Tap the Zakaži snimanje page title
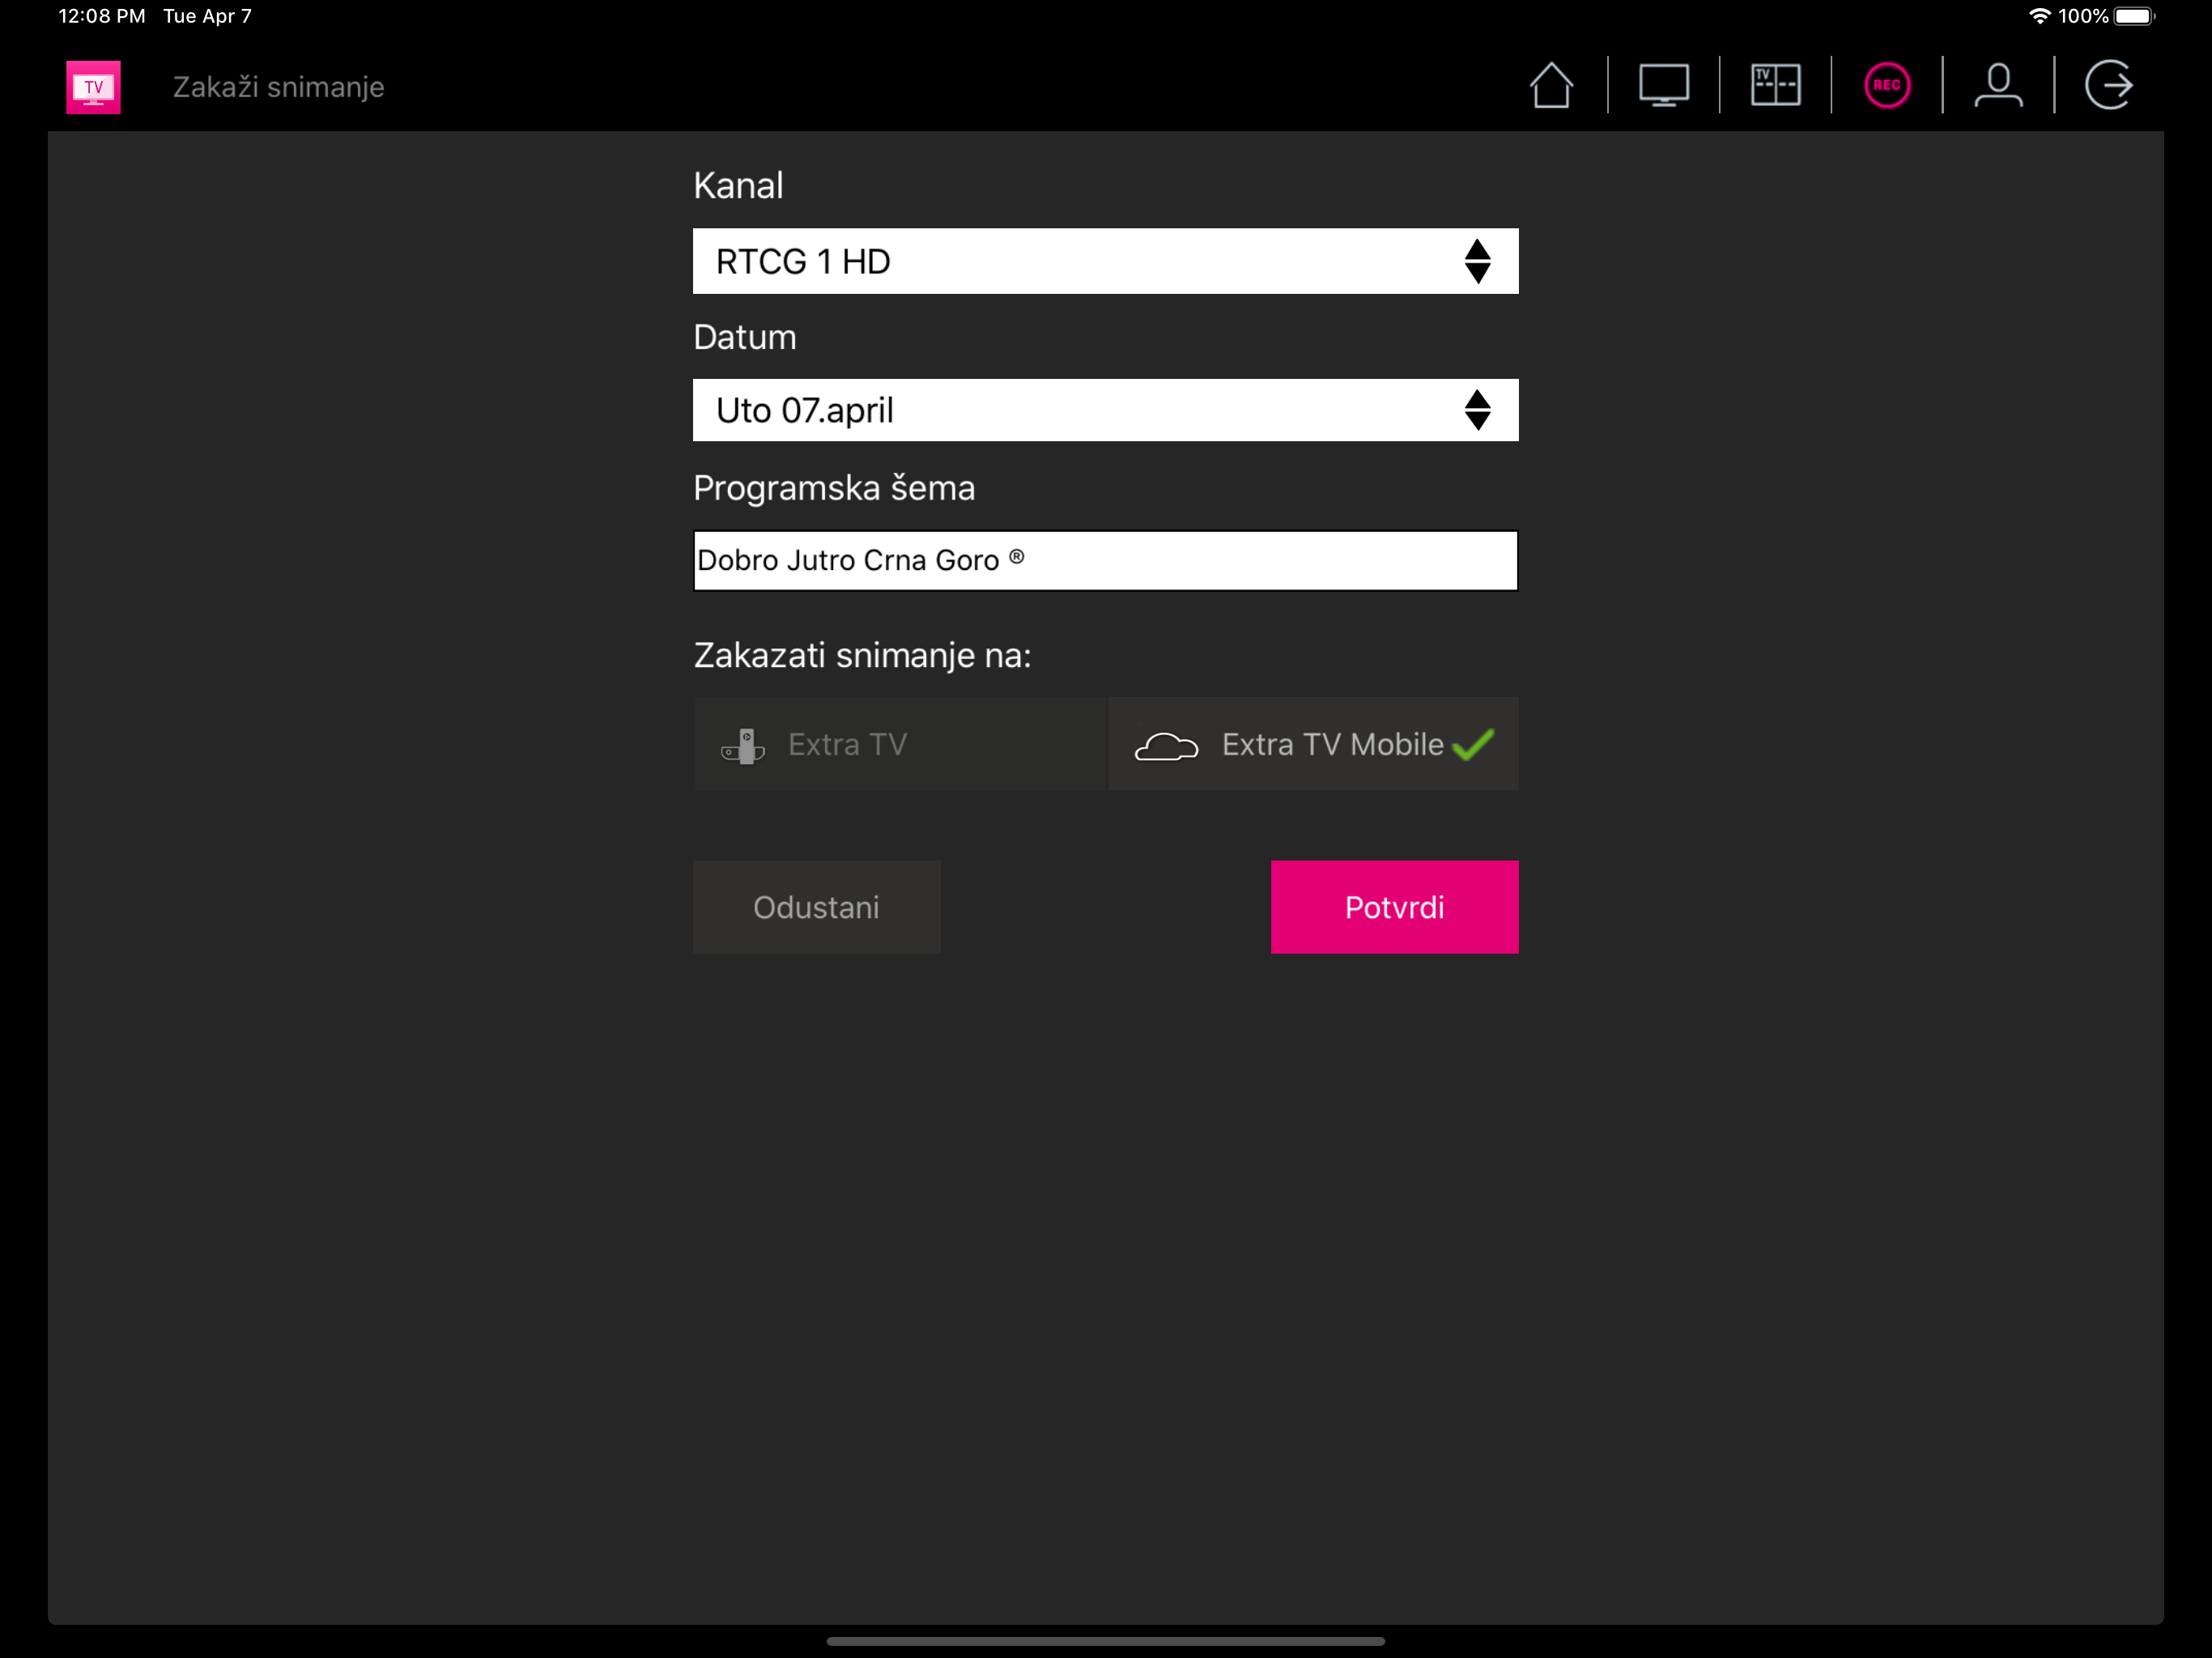Image resolution: width=2212 pixels, height=1658 pixels. (x=278, y=87)
